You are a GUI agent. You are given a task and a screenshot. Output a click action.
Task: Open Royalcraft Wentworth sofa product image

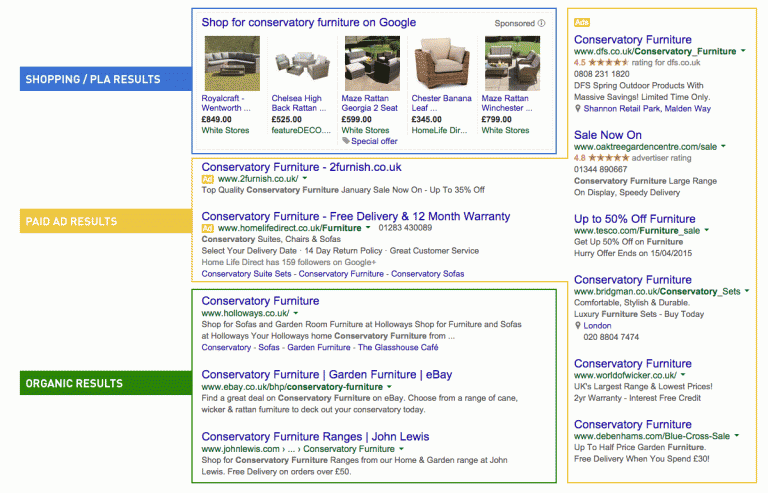232,63
